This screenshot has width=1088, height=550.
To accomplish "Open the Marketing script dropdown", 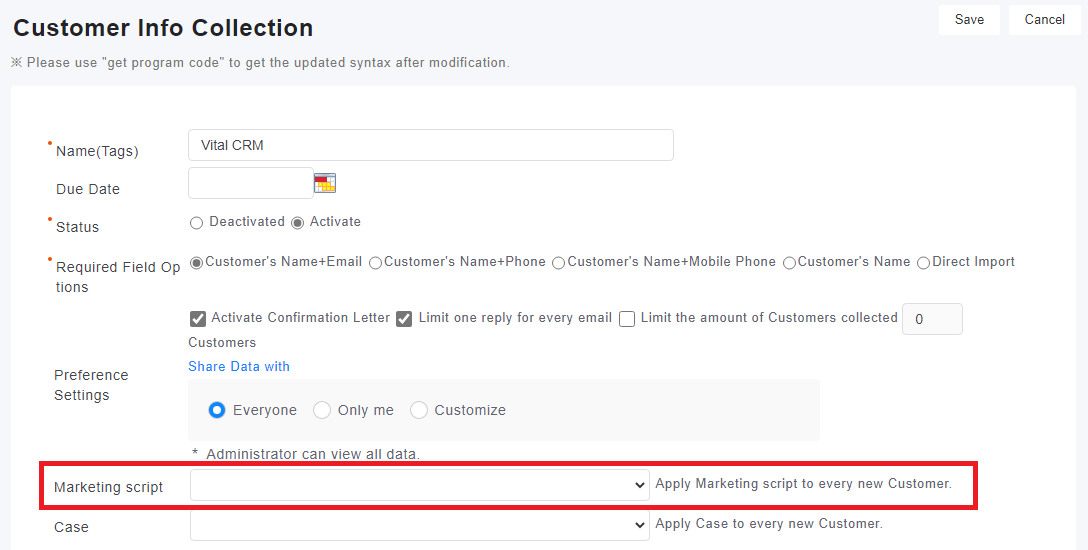I will pyautogui.click(x=419, y=485).
